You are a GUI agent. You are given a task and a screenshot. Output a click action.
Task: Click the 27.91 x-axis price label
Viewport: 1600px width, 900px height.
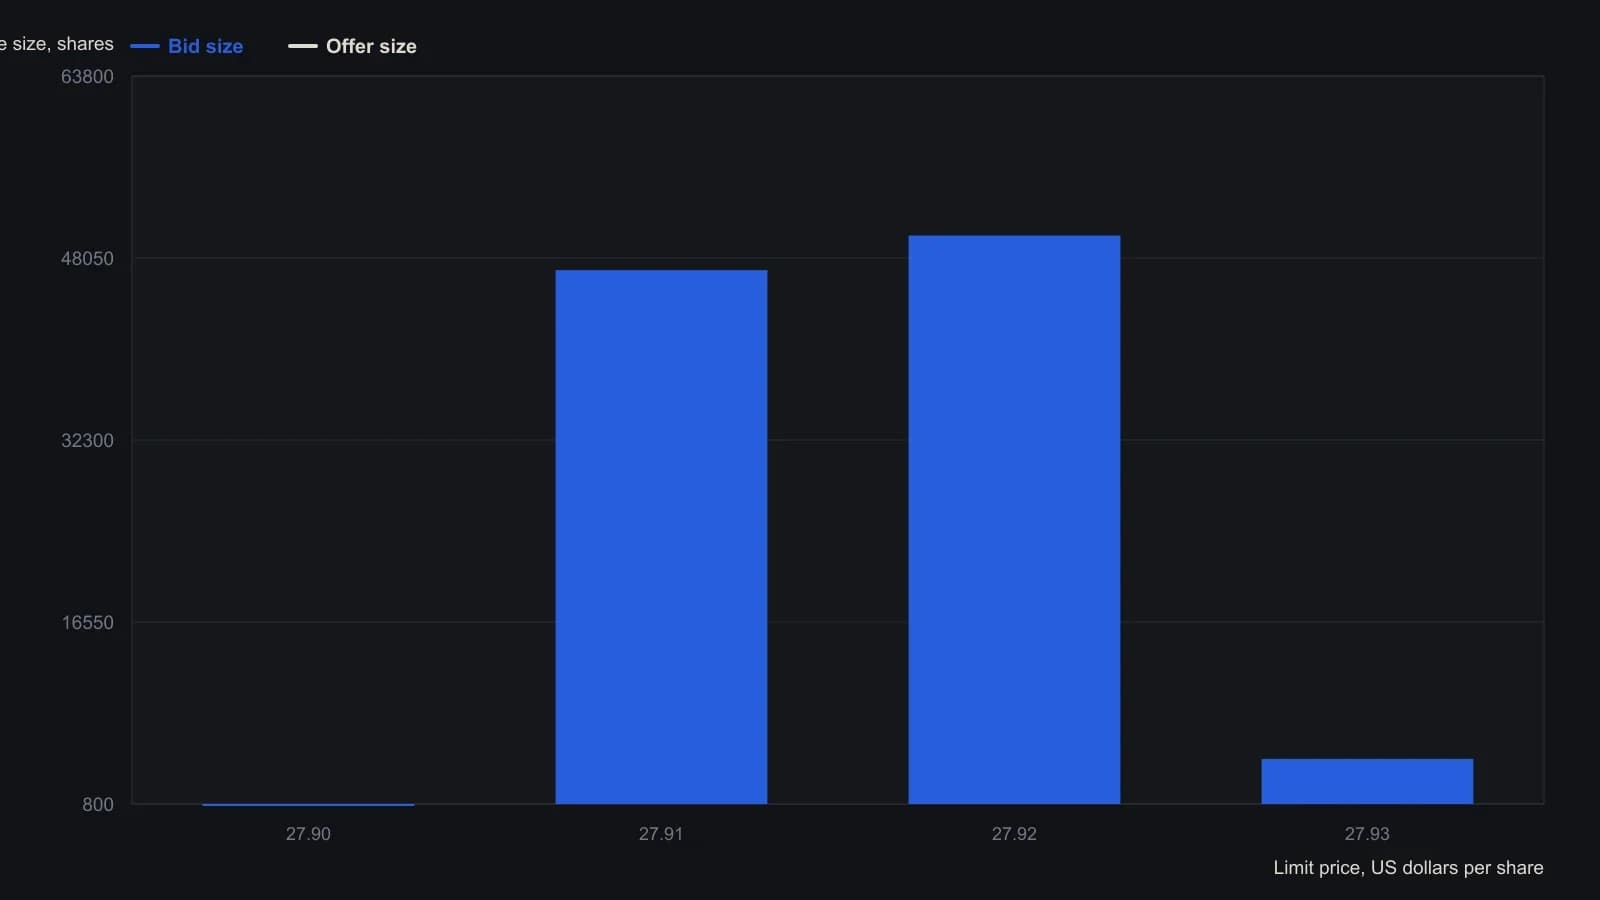[x=661, y=834]
